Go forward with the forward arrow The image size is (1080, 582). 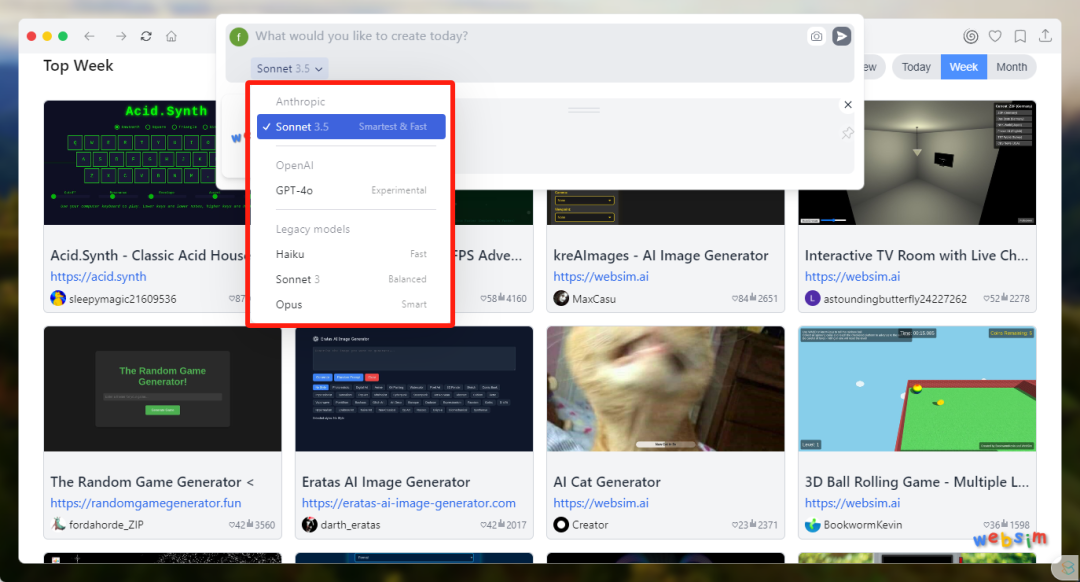[121, 37]
